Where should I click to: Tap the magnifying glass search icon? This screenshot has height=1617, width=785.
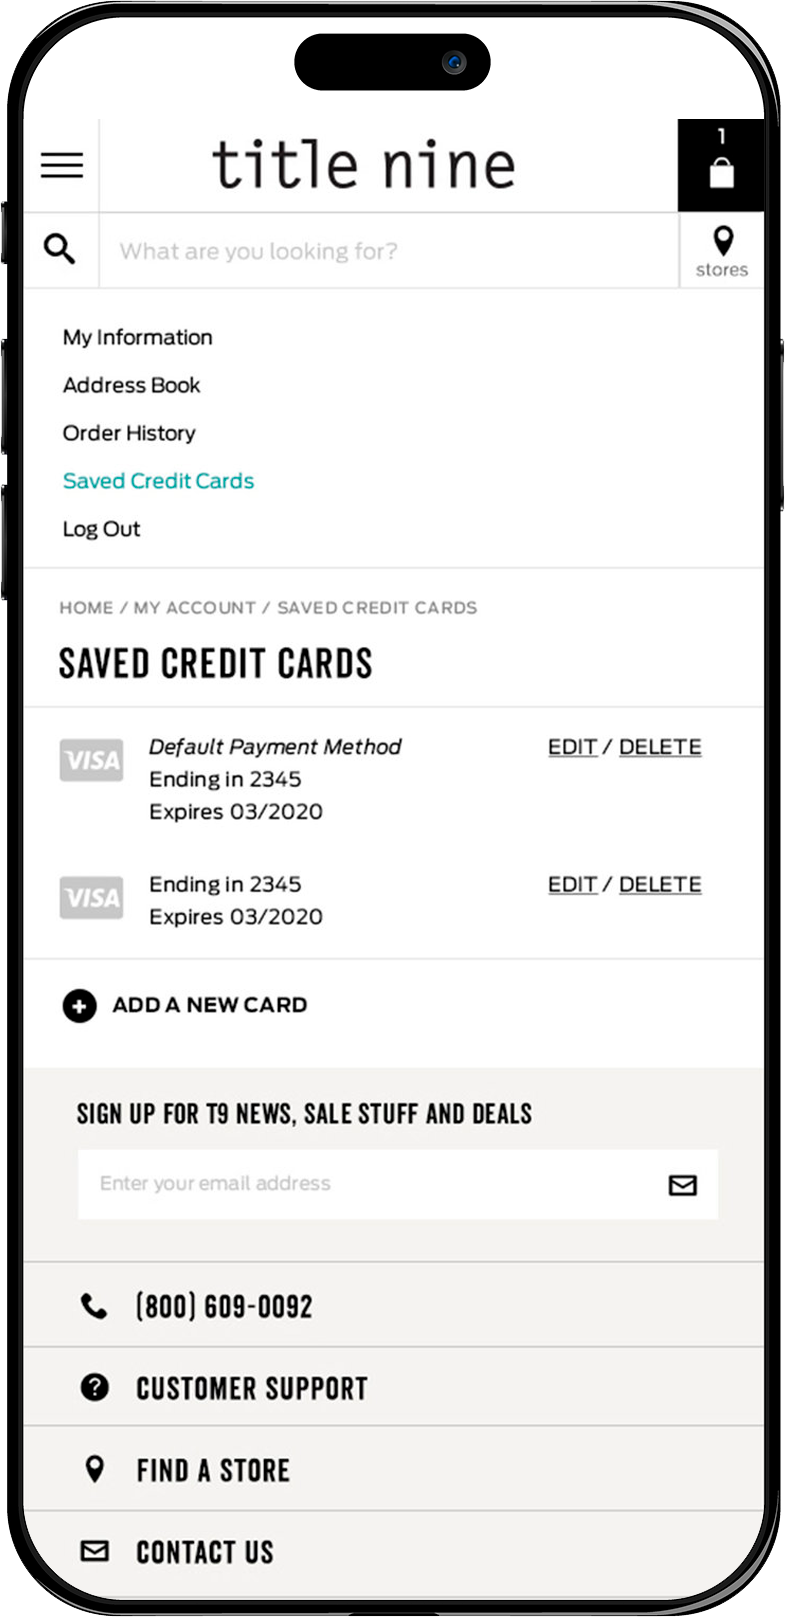(60, 249)
